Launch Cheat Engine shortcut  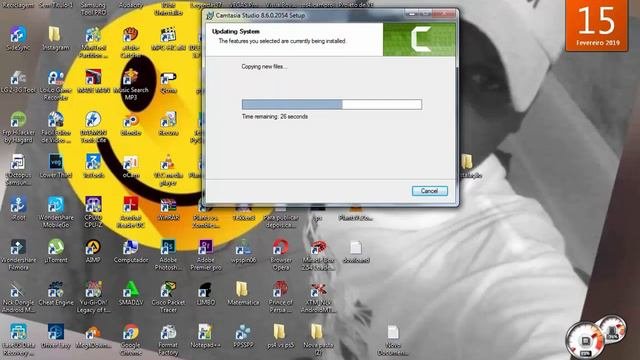tap(56, 294)
